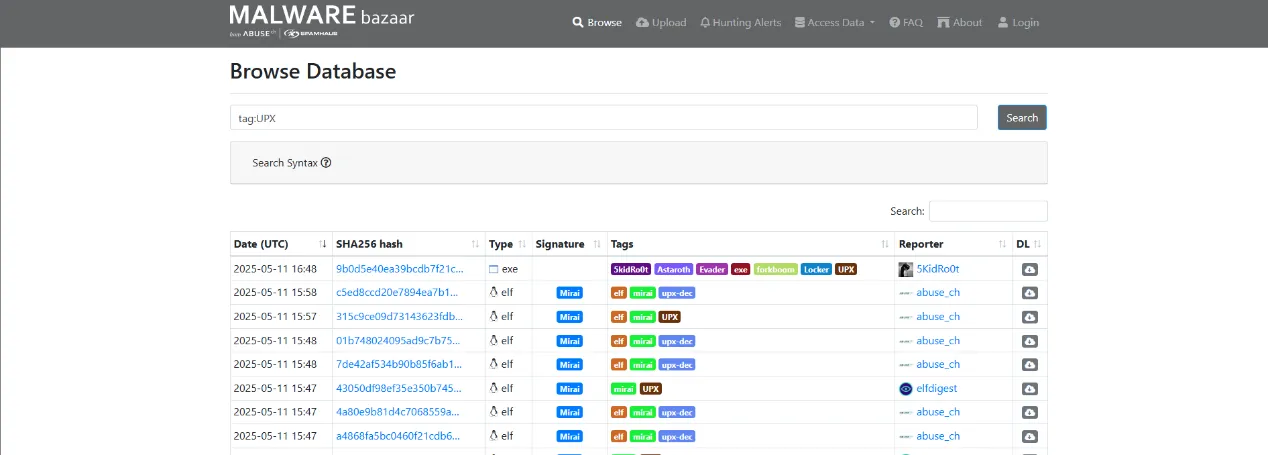The width and height of the screenshot is (1268, 455).
Task: Open hash link 4a80e9b81d4c7068559a
Action: tap(397, 412)
